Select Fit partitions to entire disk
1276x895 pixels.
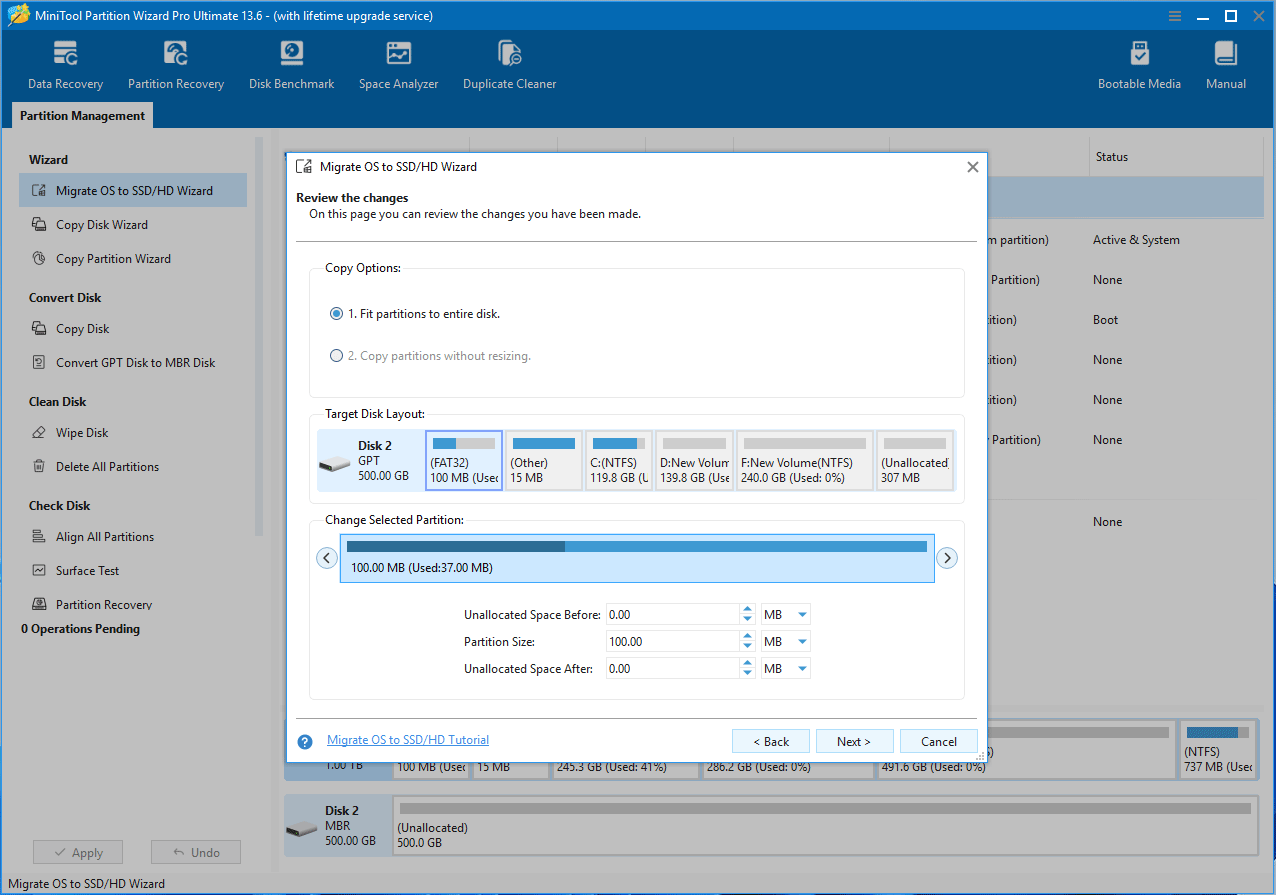pyautogui.click(x=415, y=314)
